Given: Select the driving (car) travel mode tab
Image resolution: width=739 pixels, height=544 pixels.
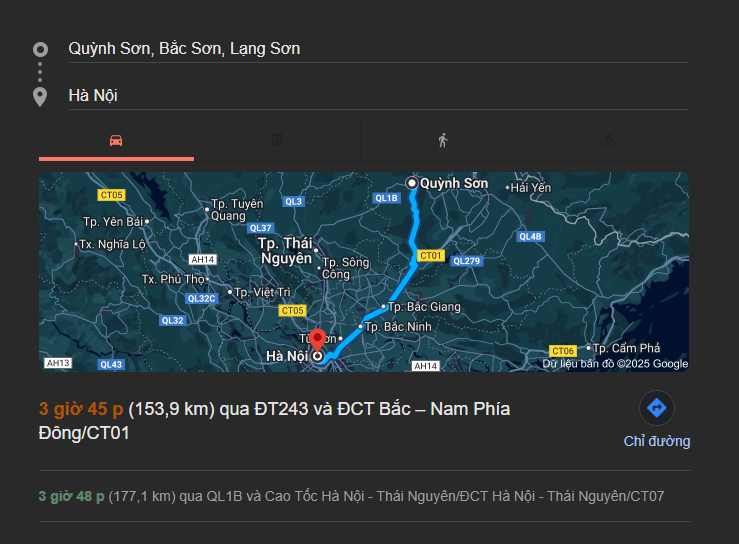Looking at the screenshot, I should click(116, 141).
